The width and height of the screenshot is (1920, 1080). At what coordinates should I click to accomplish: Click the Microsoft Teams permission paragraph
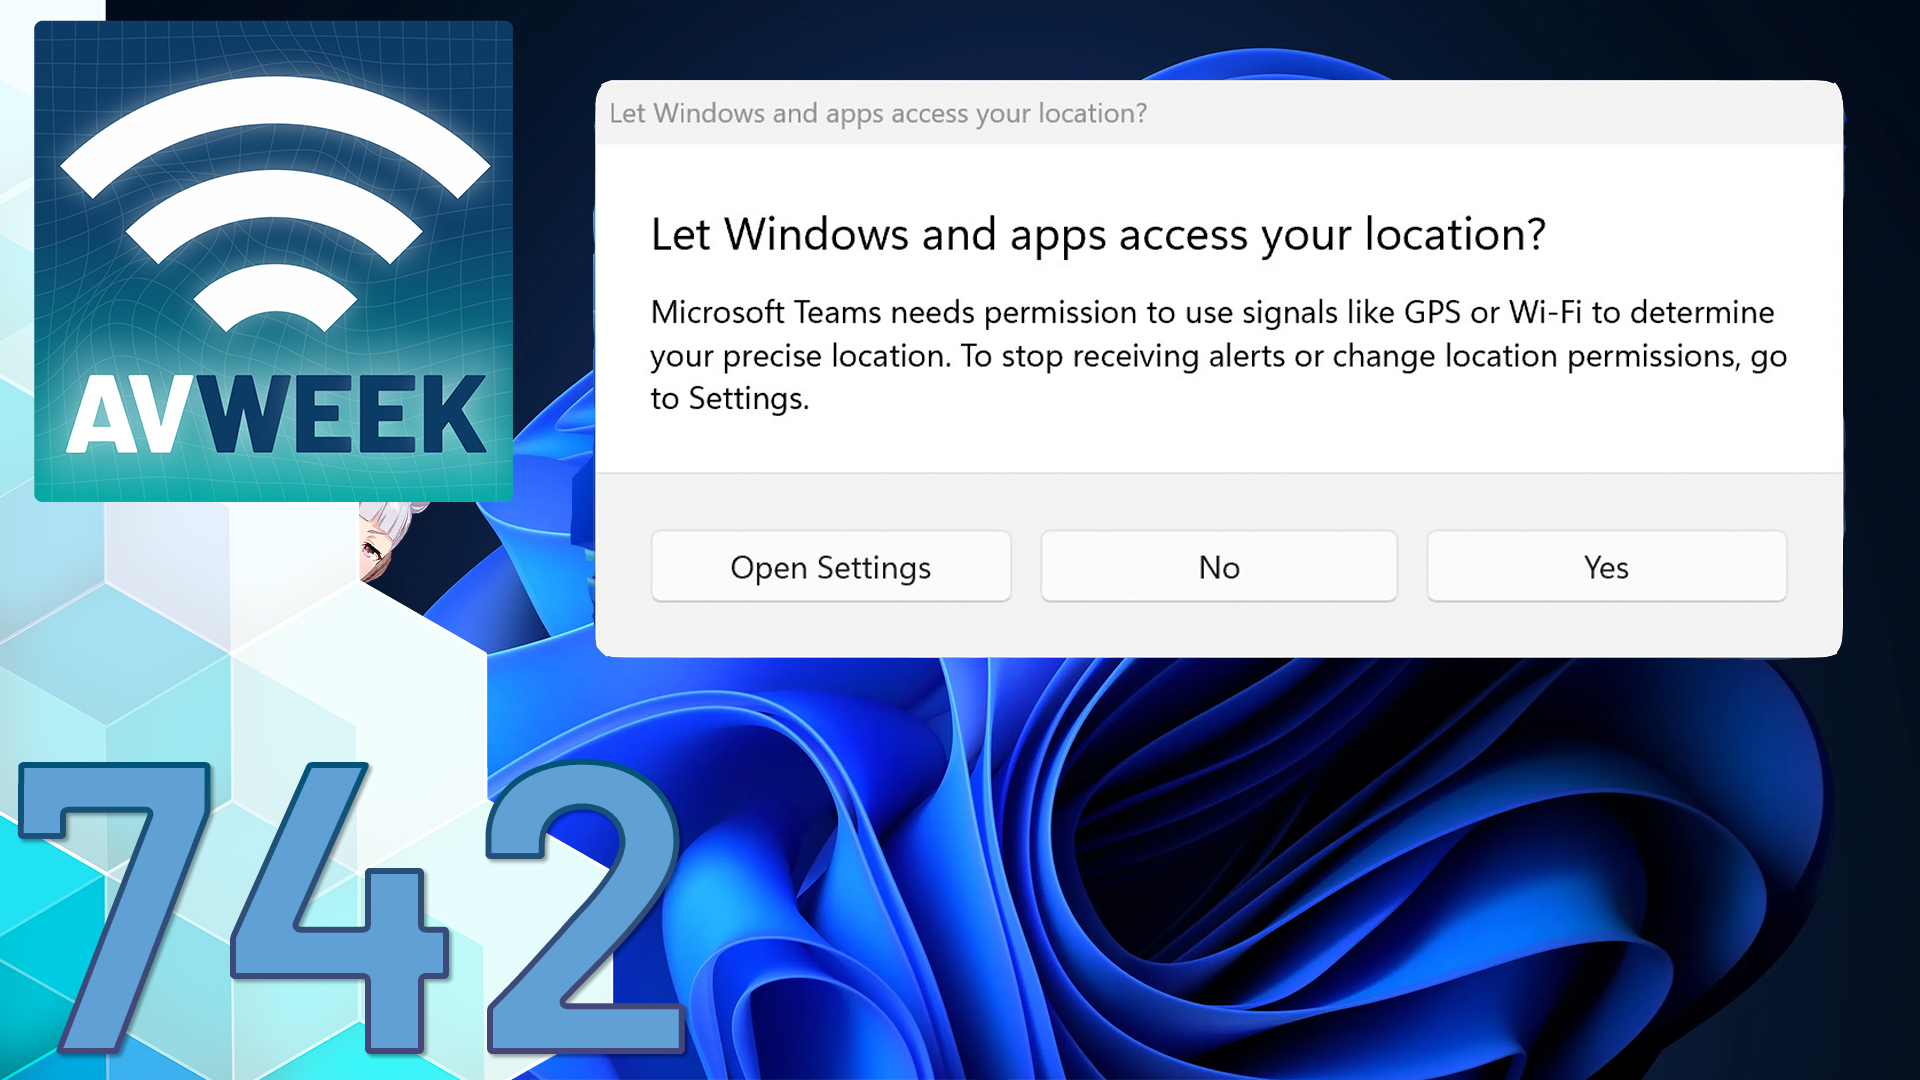pos(1217,356)
